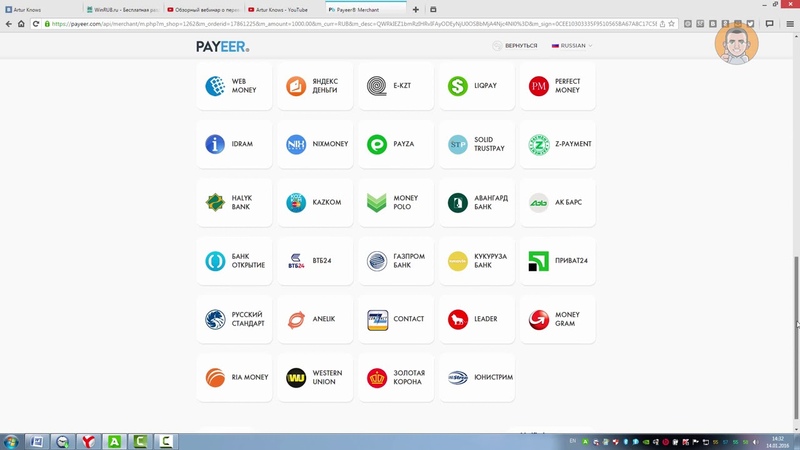The width and height of the screenshot is (800, 450).
Task: Choose Газпром Банк payment method
Action: coord(396,261)
